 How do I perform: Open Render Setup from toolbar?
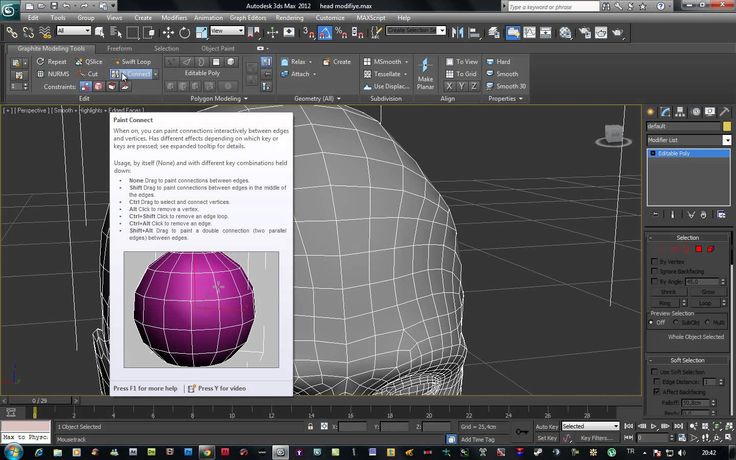(x=584, y=32)
